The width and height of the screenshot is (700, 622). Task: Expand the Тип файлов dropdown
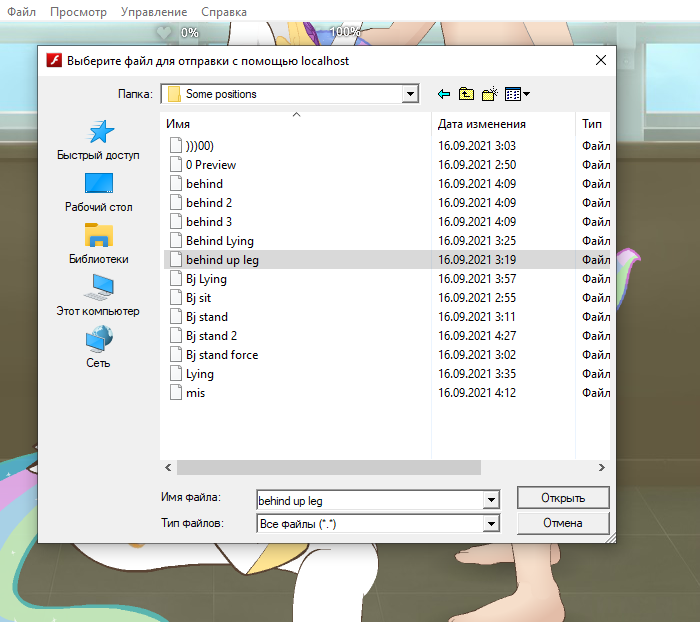coord(490,523)
